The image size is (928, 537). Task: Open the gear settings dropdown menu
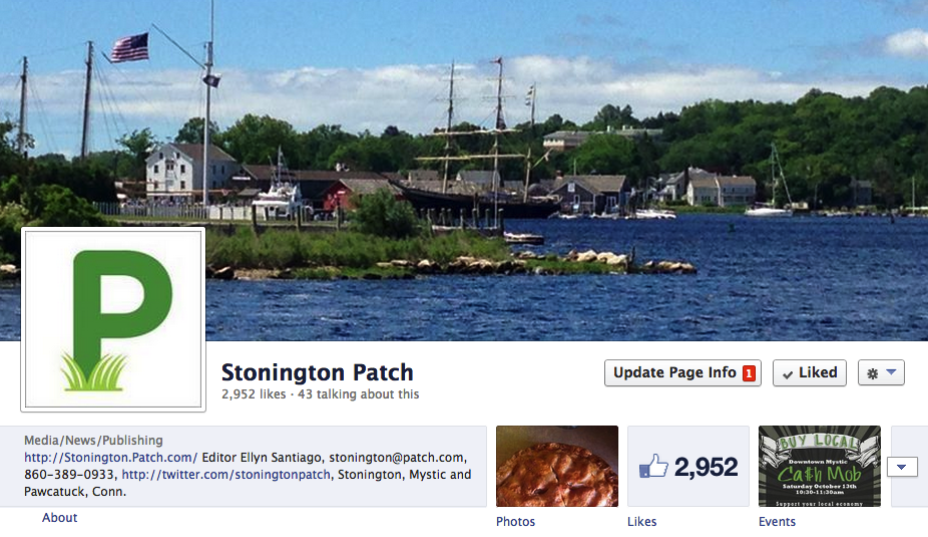click(881, 373)
